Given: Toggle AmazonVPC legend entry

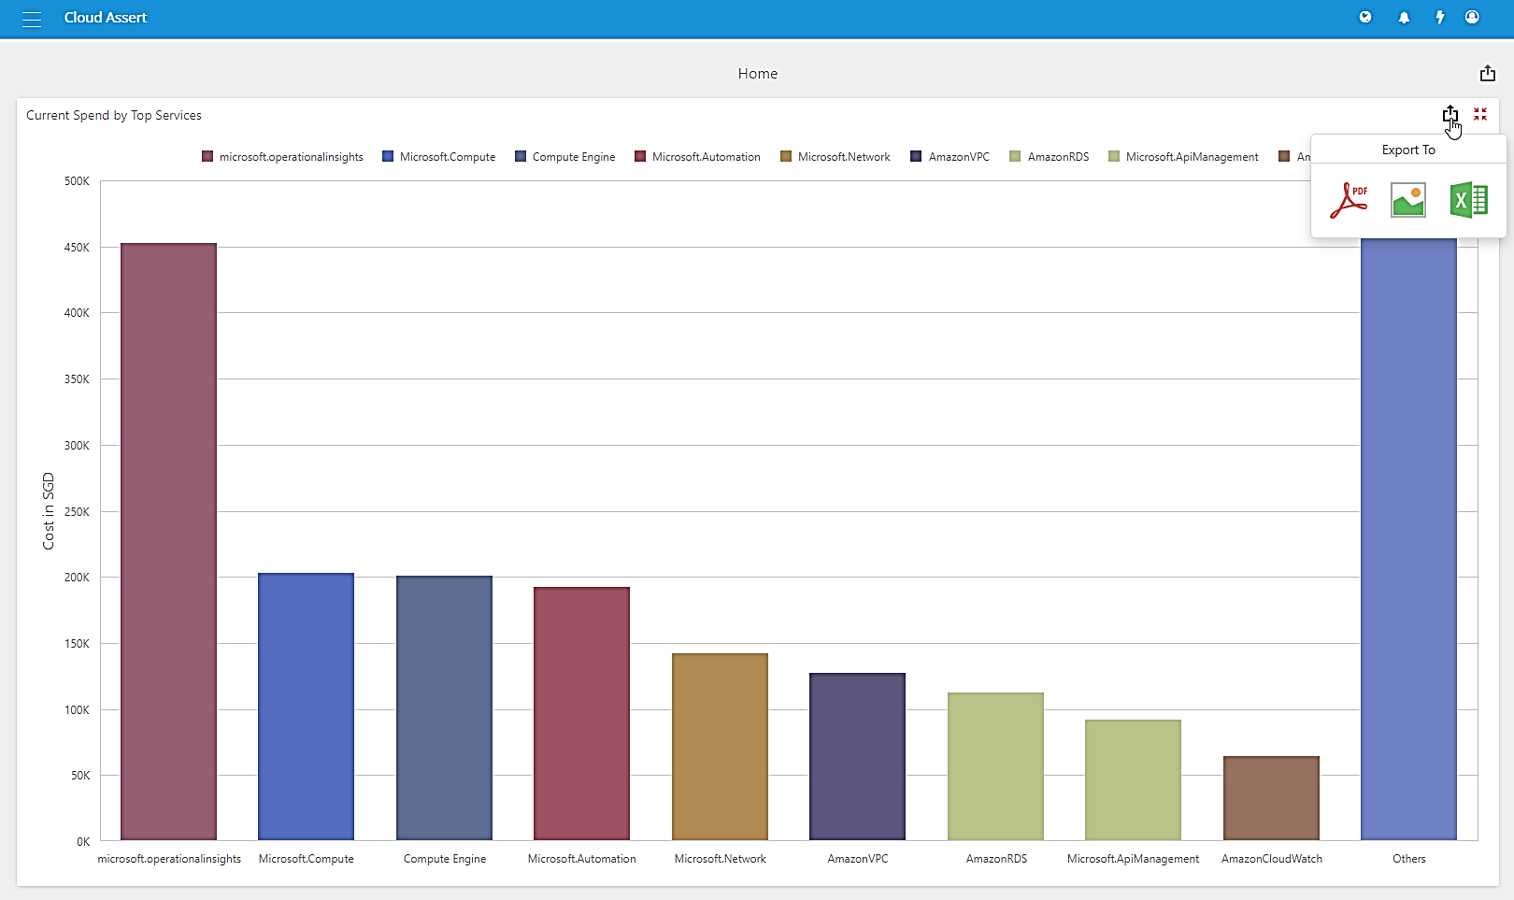Looking at the screenshot, I should pyautogui.click(x=950, y=157).
